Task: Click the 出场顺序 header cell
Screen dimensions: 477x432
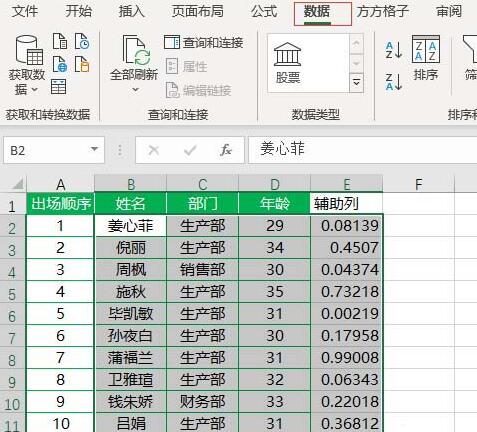Action: (60, 203)
